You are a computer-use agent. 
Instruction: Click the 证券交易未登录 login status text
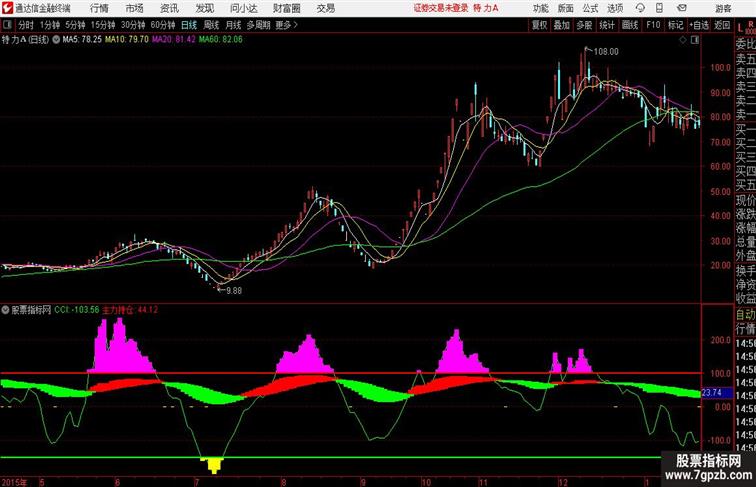coord(441,8)
